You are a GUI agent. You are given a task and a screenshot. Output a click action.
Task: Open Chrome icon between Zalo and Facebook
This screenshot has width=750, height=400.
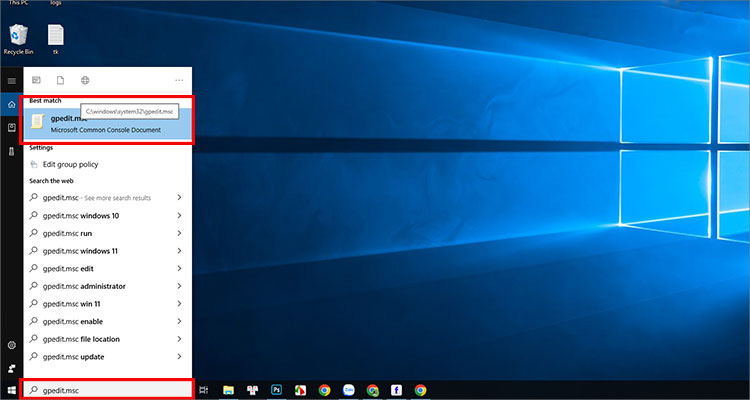(373, 390)
